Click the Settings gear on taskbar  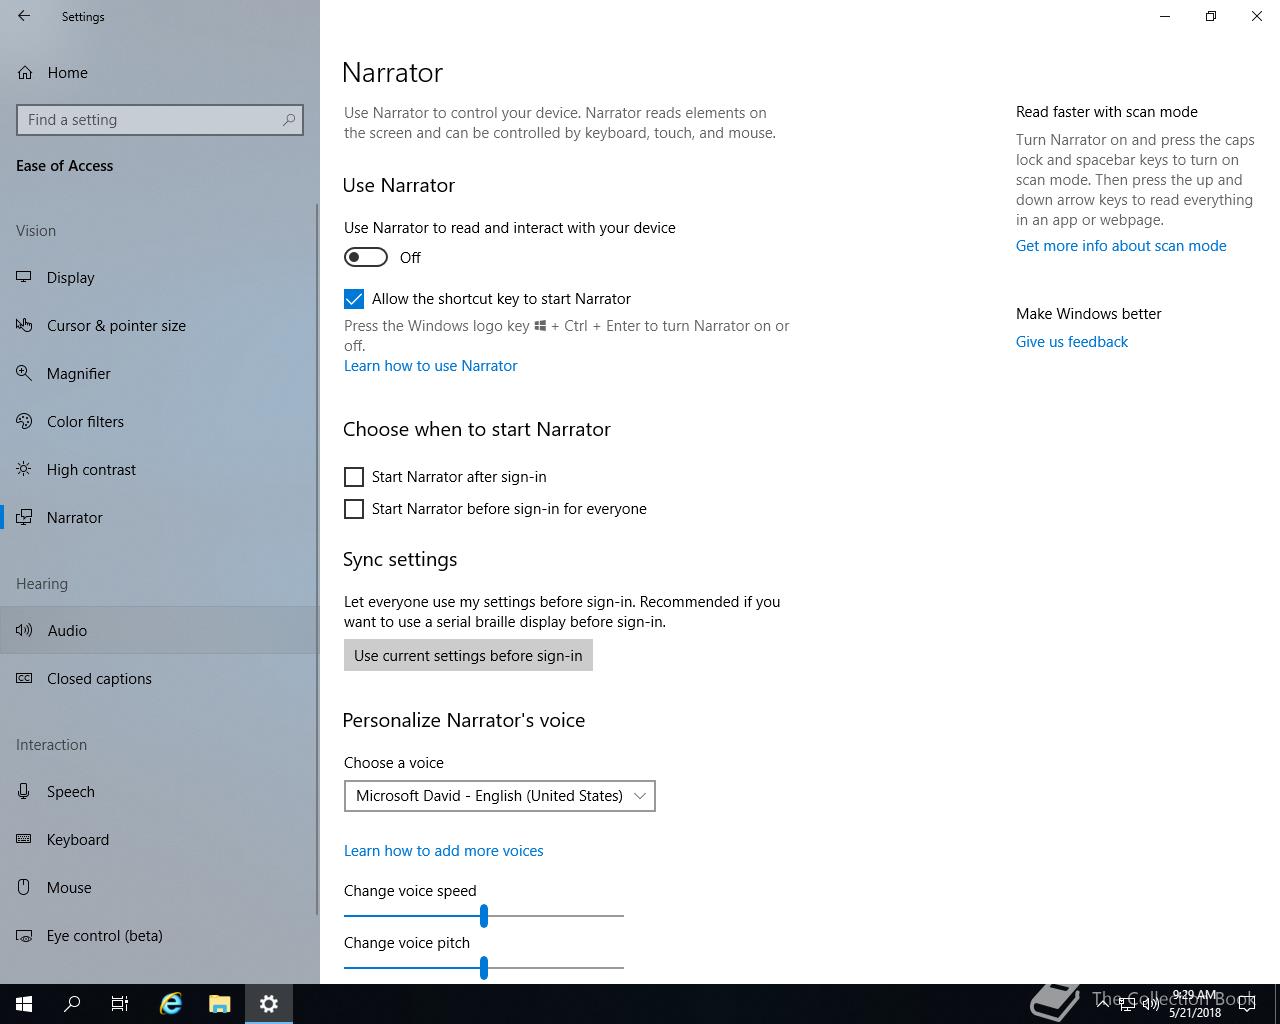(x=269, y=1004)
